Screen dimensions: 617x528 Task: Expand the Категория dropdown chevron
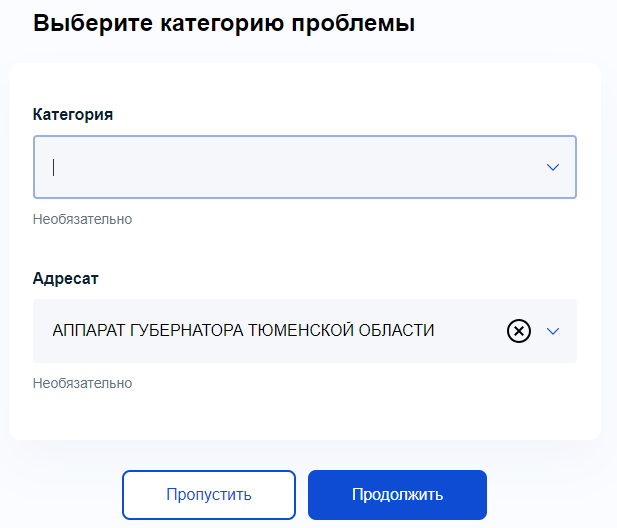point(553,167)
